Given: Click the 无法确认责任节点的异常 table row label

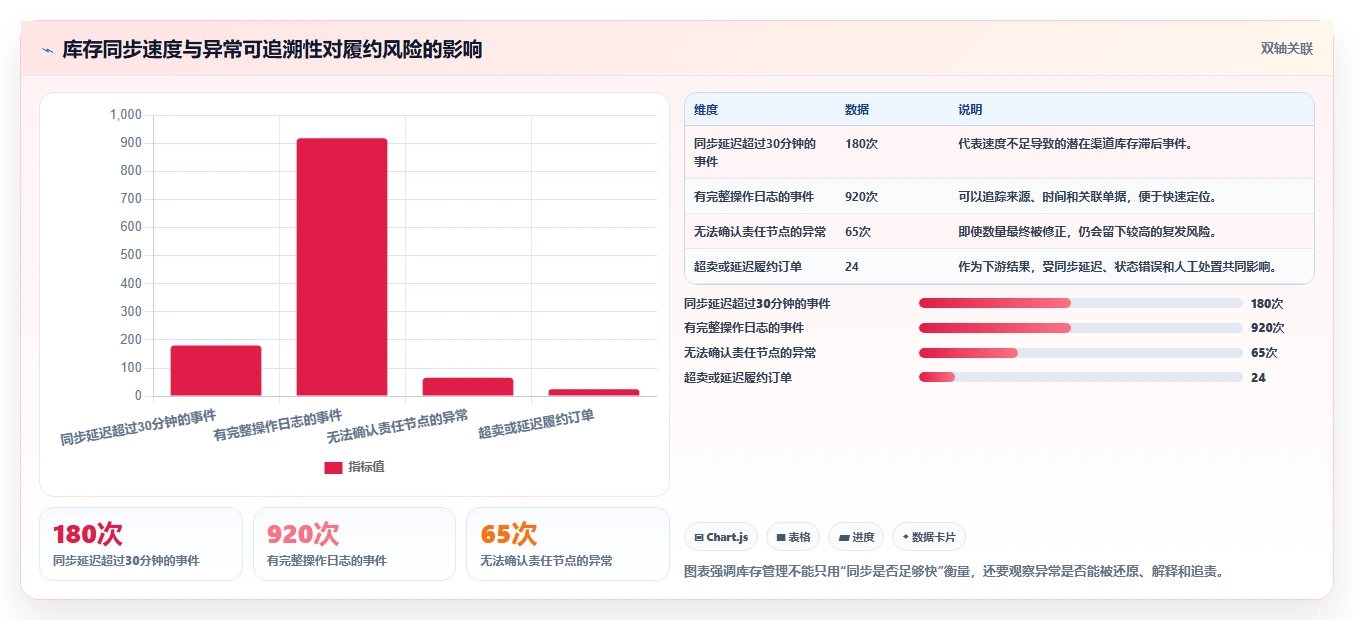Looking at the screenshot, I should [760, 232].
